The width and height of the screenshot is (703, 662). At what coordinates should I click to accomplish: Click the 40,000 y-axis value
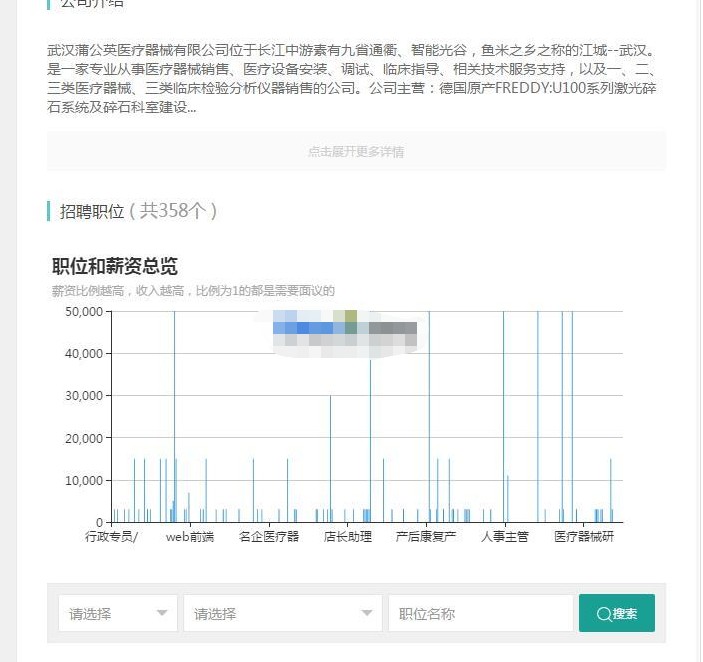pyautogui.click(x=84, y=354)
